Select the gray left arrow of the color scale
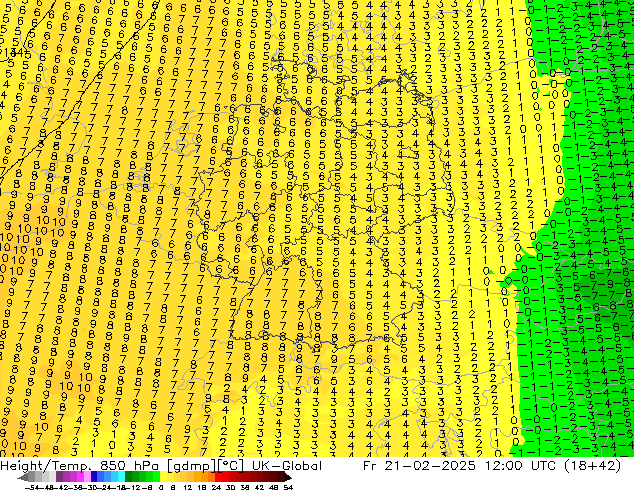The height and width of the screenshot is (490, 634). (23, 477)
